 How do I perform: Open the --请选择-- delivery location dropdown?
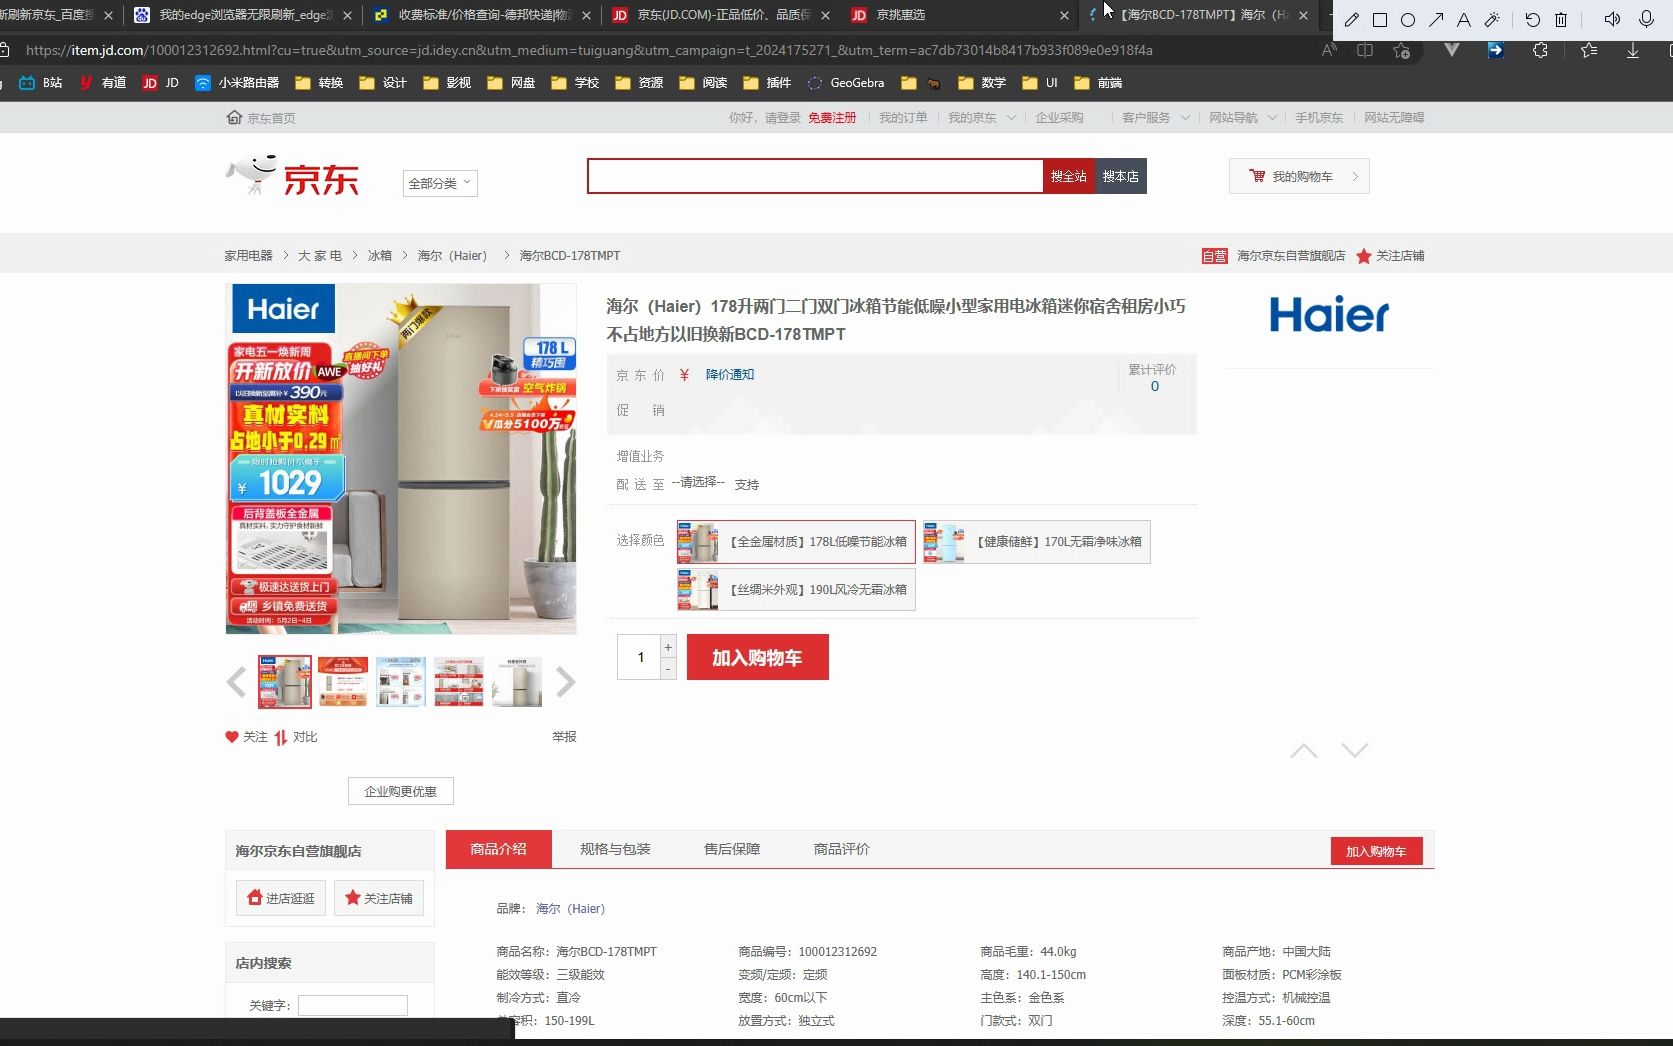(x=699, y=483)
